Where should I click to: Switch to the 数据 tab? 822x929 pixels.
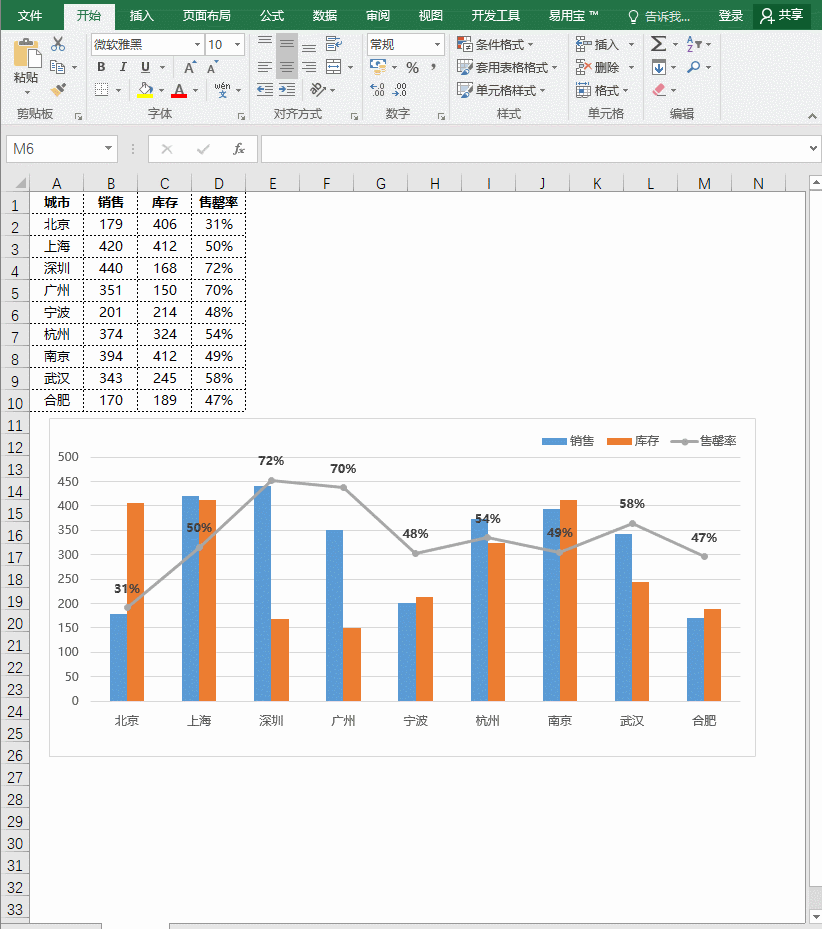coord(325,15)
